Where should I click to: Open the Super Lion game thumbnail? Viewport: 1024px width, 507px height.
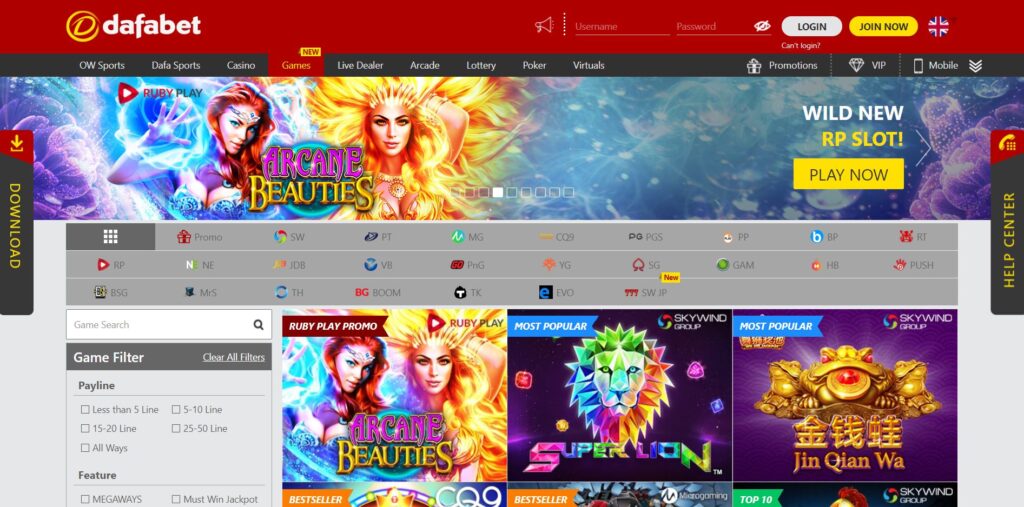620,395
